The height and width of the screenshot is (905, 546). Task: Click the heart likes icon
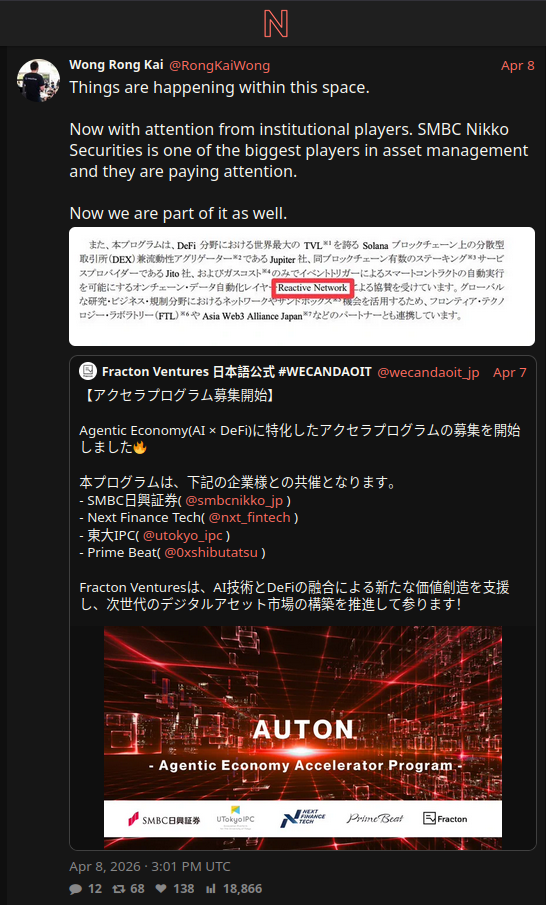160,888
